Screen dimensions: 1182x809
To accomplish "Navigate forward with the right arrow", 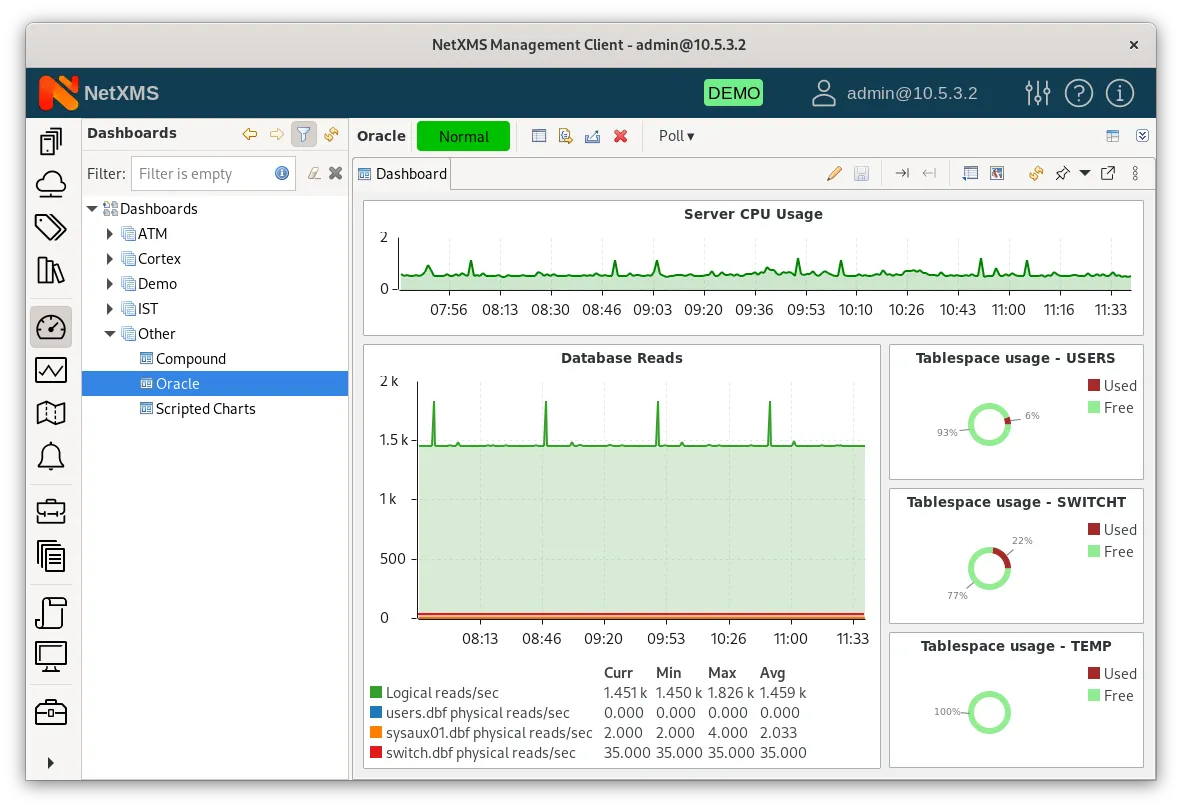I will tap(277, 134).
